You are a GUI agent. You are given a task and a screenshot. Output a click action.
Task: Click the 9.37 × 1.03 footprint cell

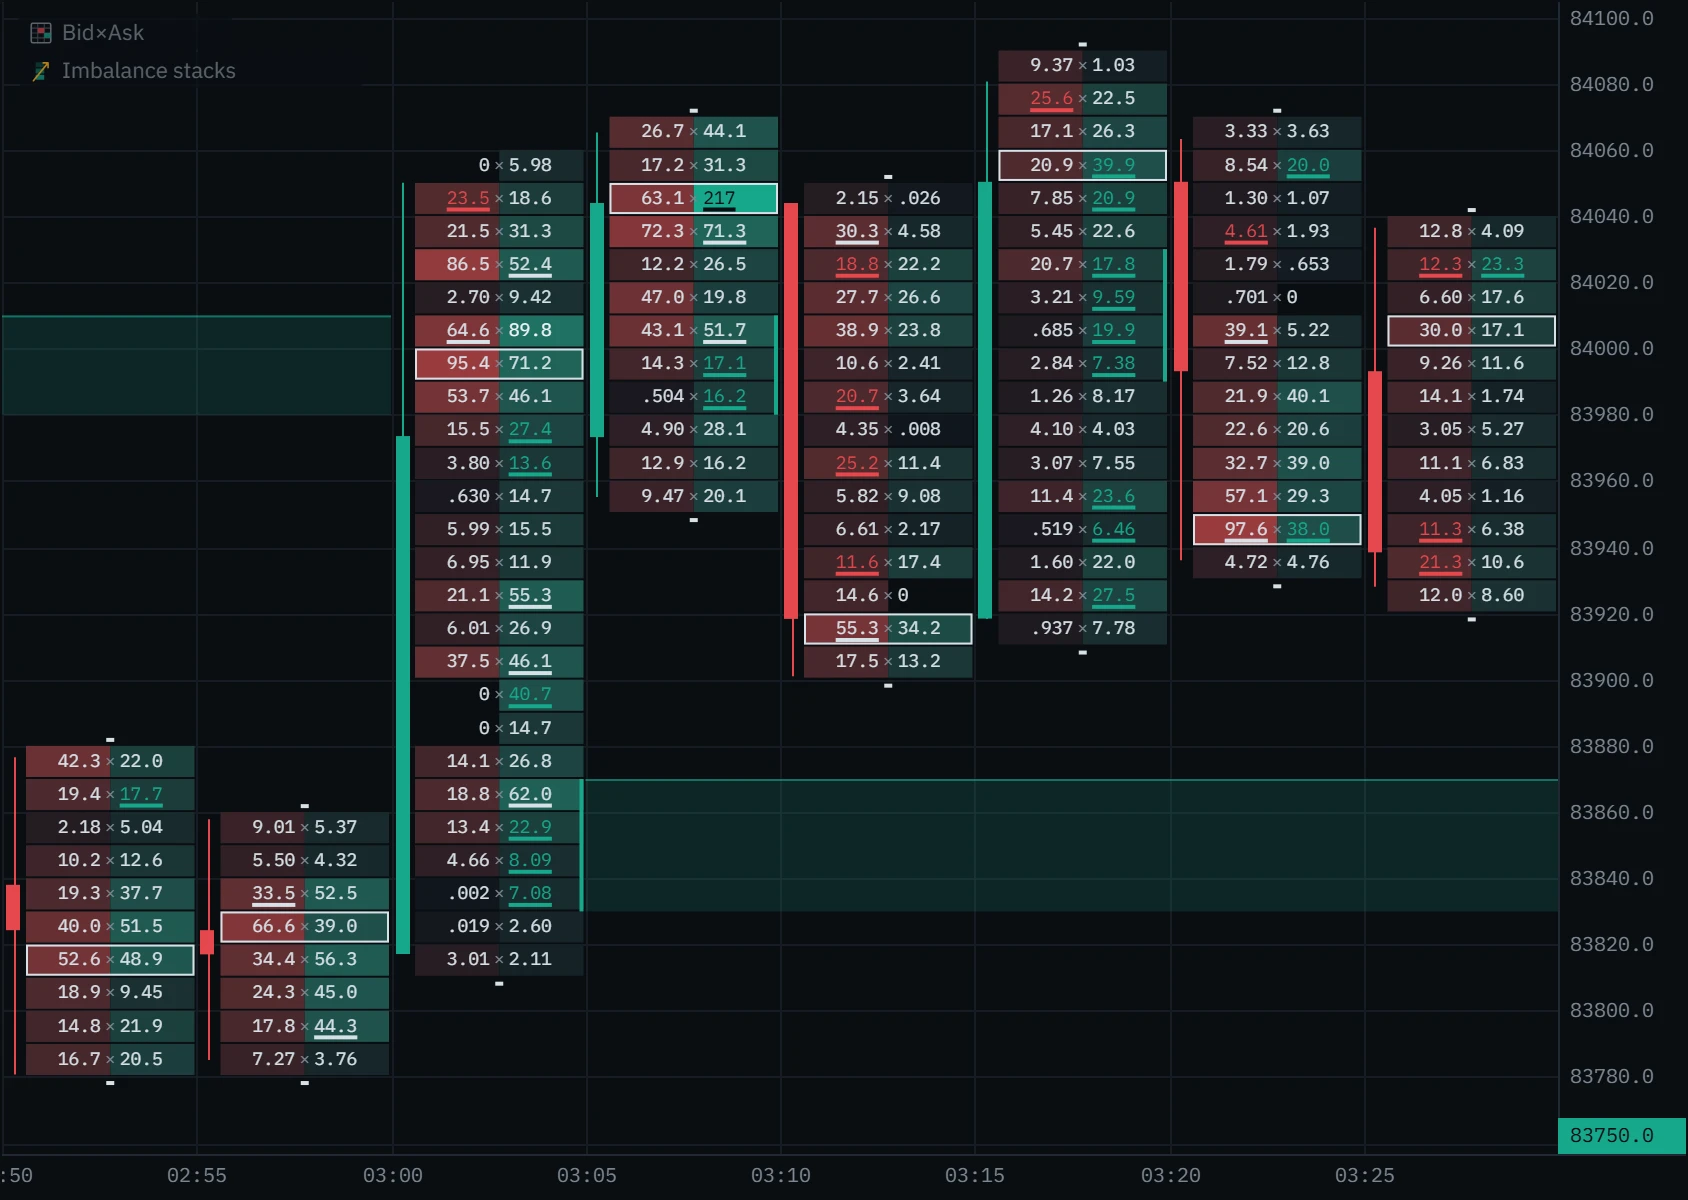(1082, 65)
